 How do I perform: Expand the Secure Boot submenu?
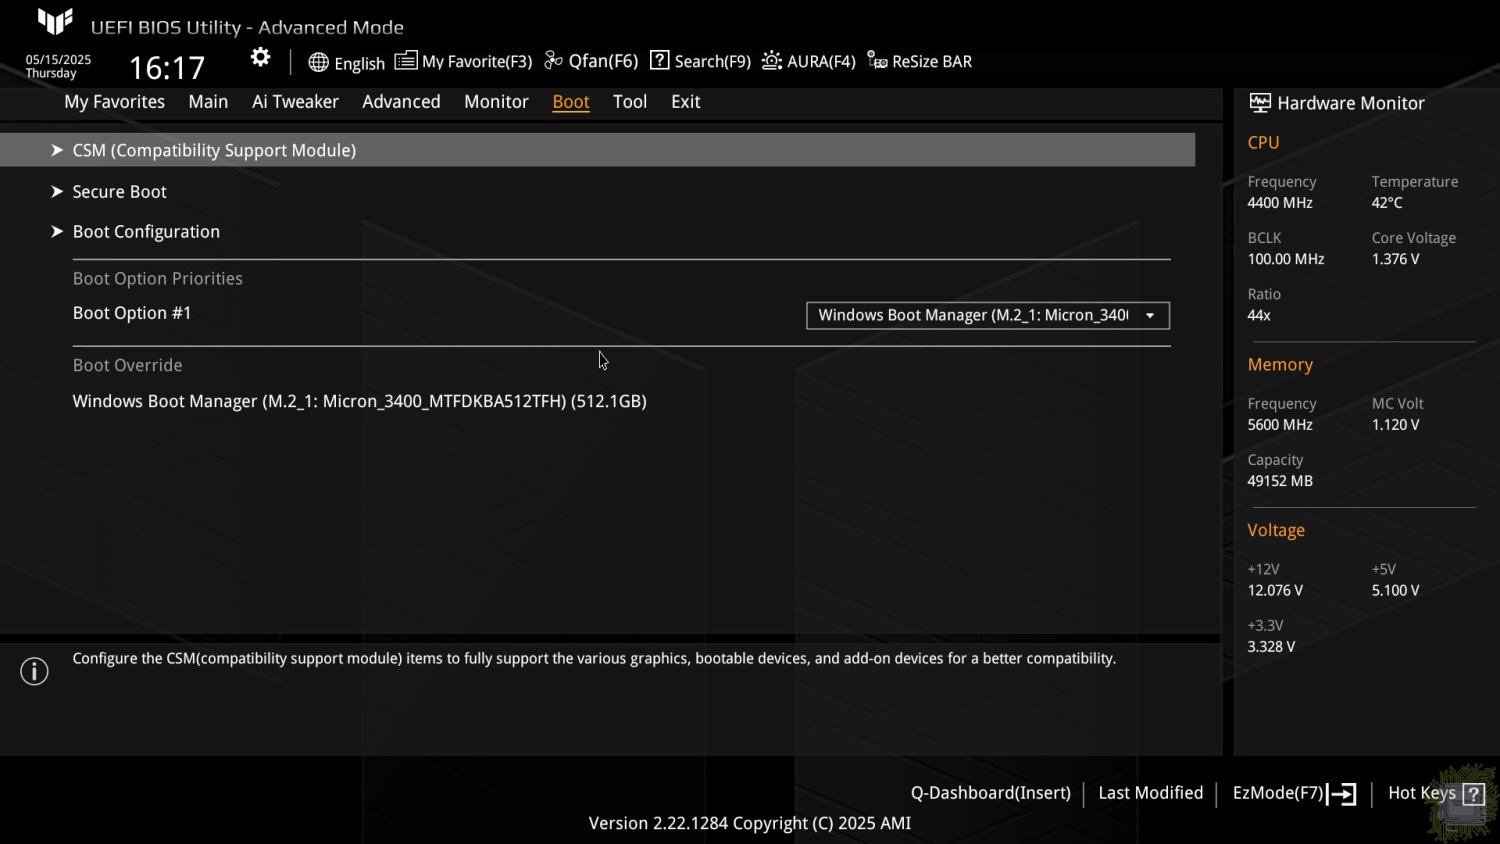119,192
